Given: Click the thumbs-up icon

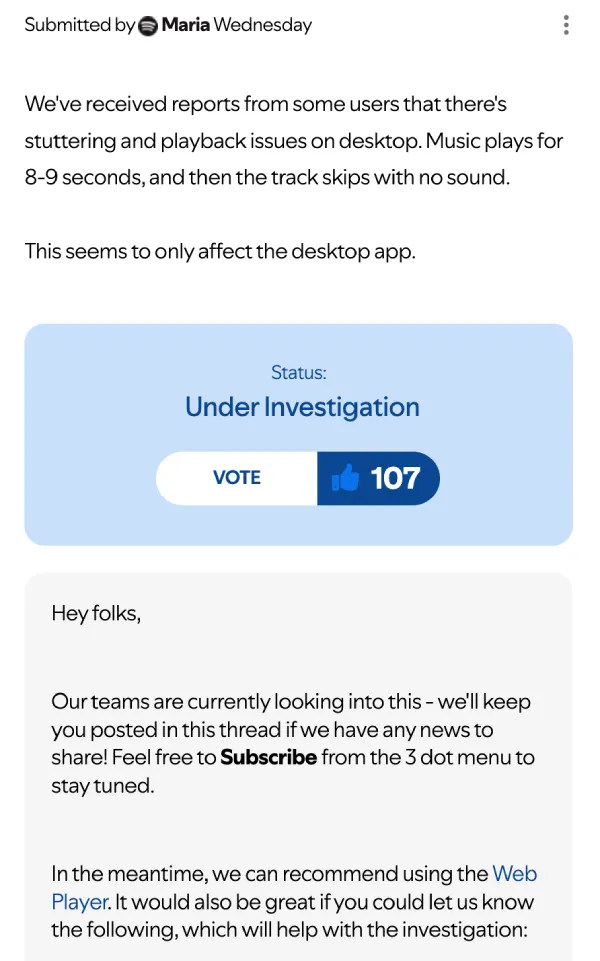Looking at the screenshot, I should [345, 478].
